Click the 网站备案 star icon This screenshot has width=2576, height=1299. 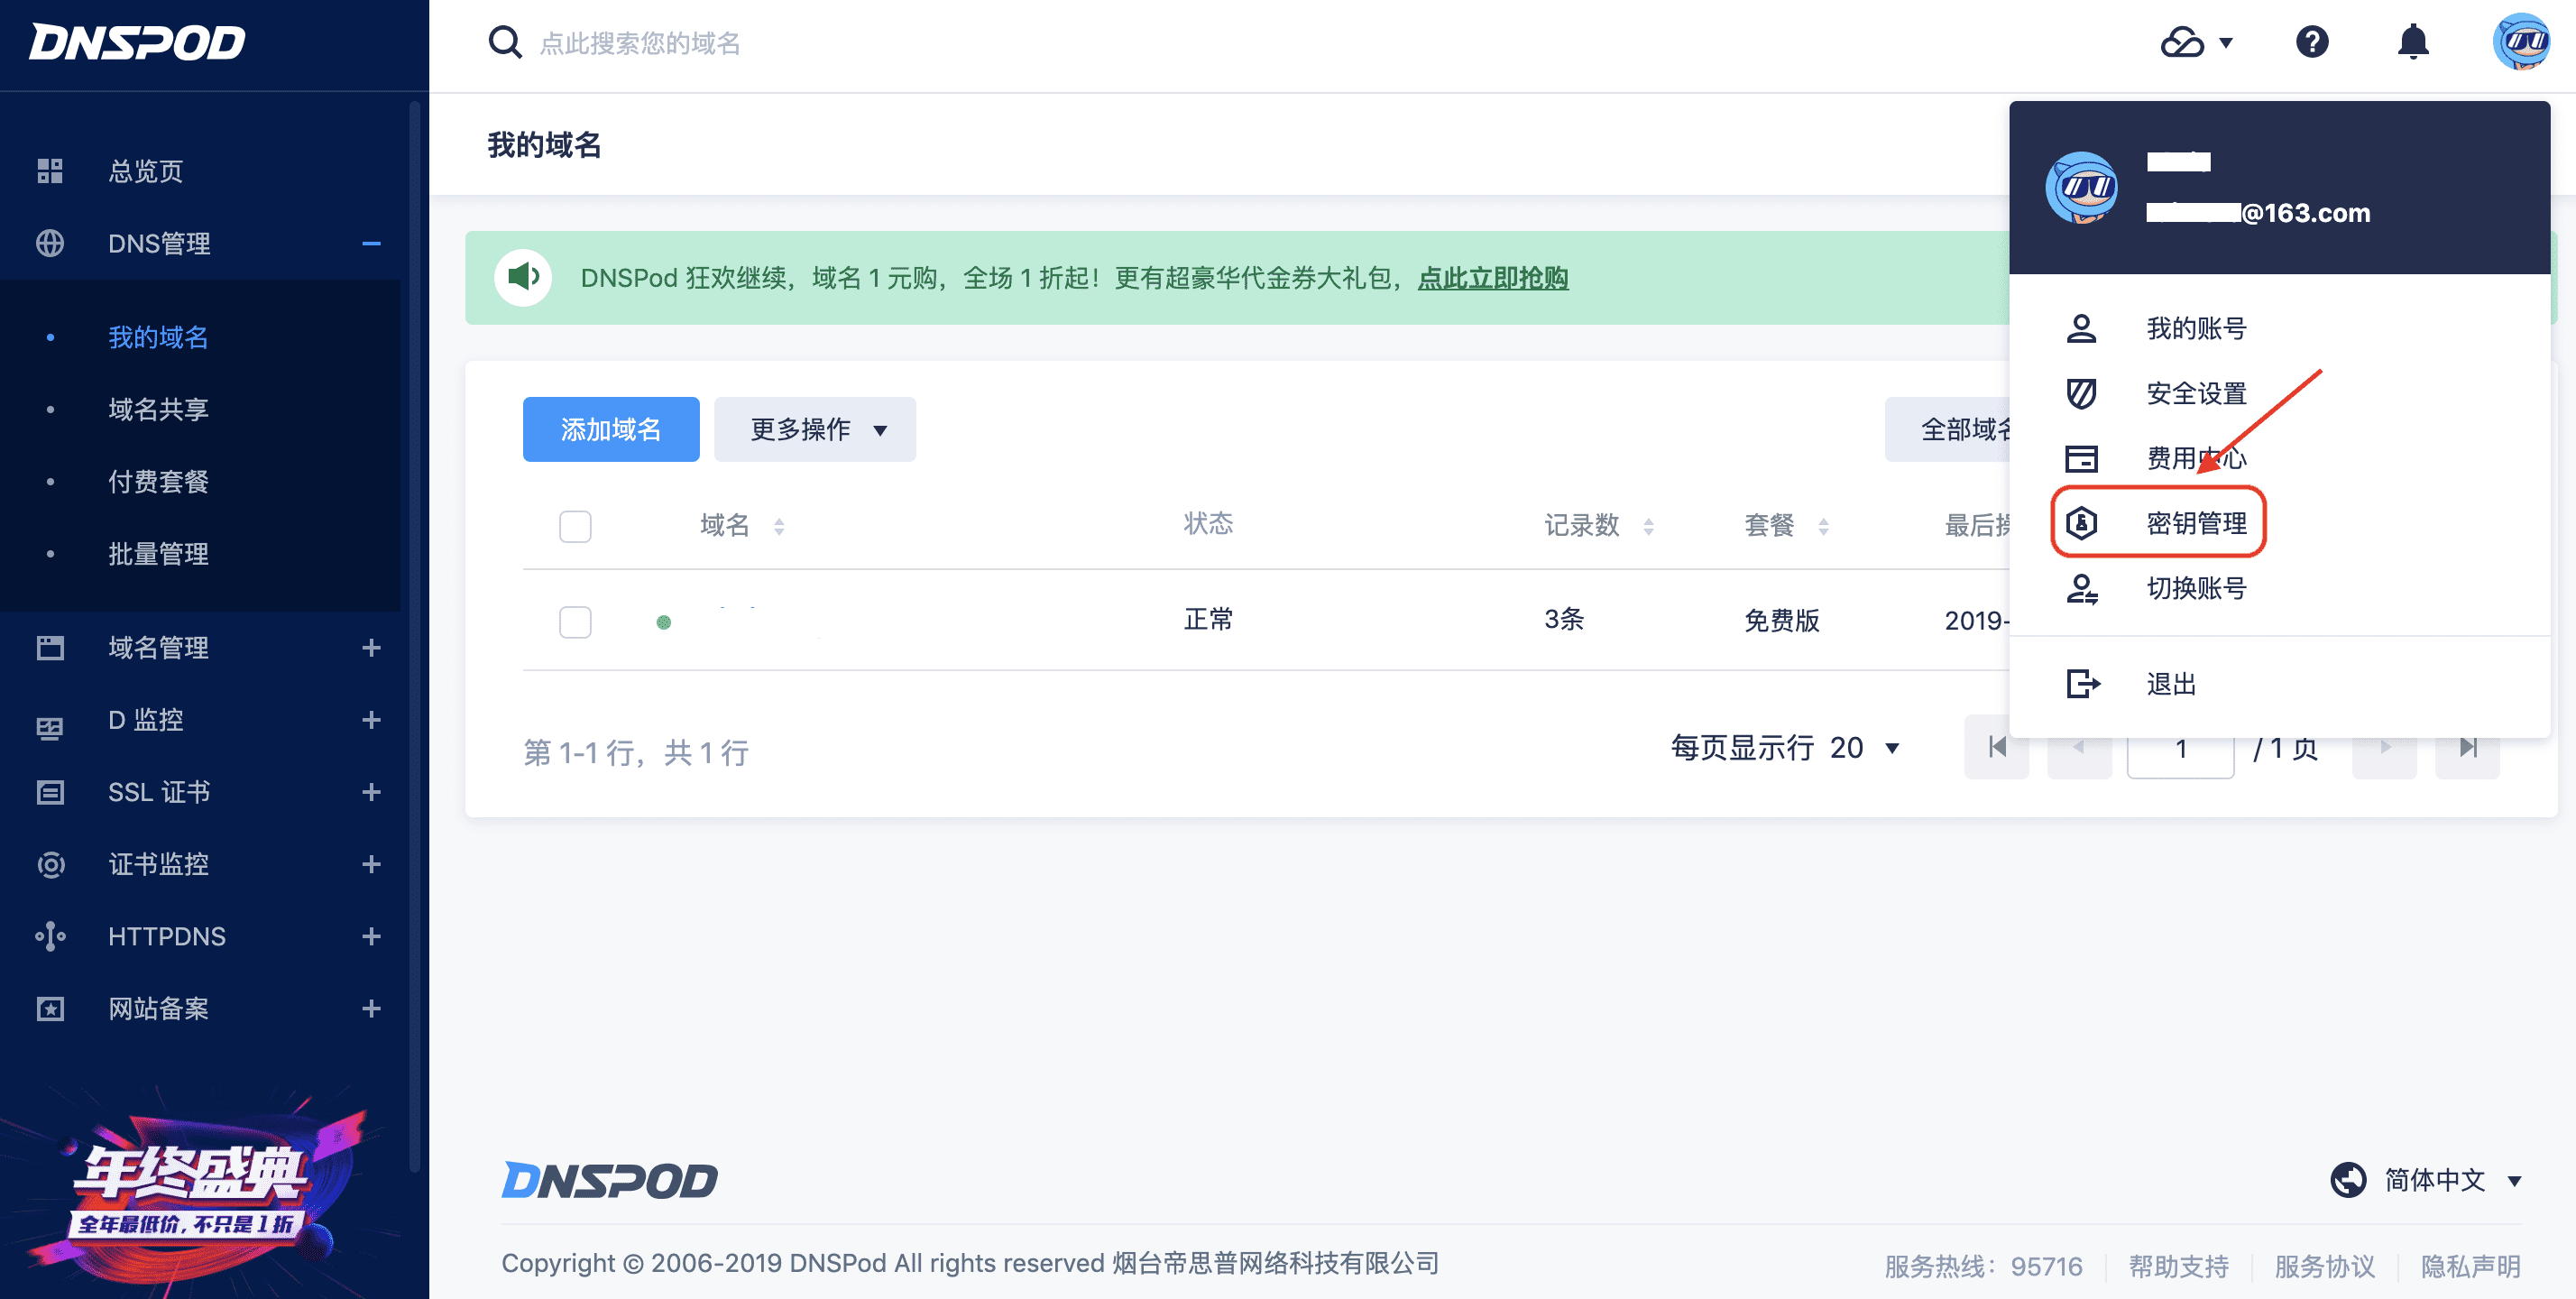(50, 1008)
